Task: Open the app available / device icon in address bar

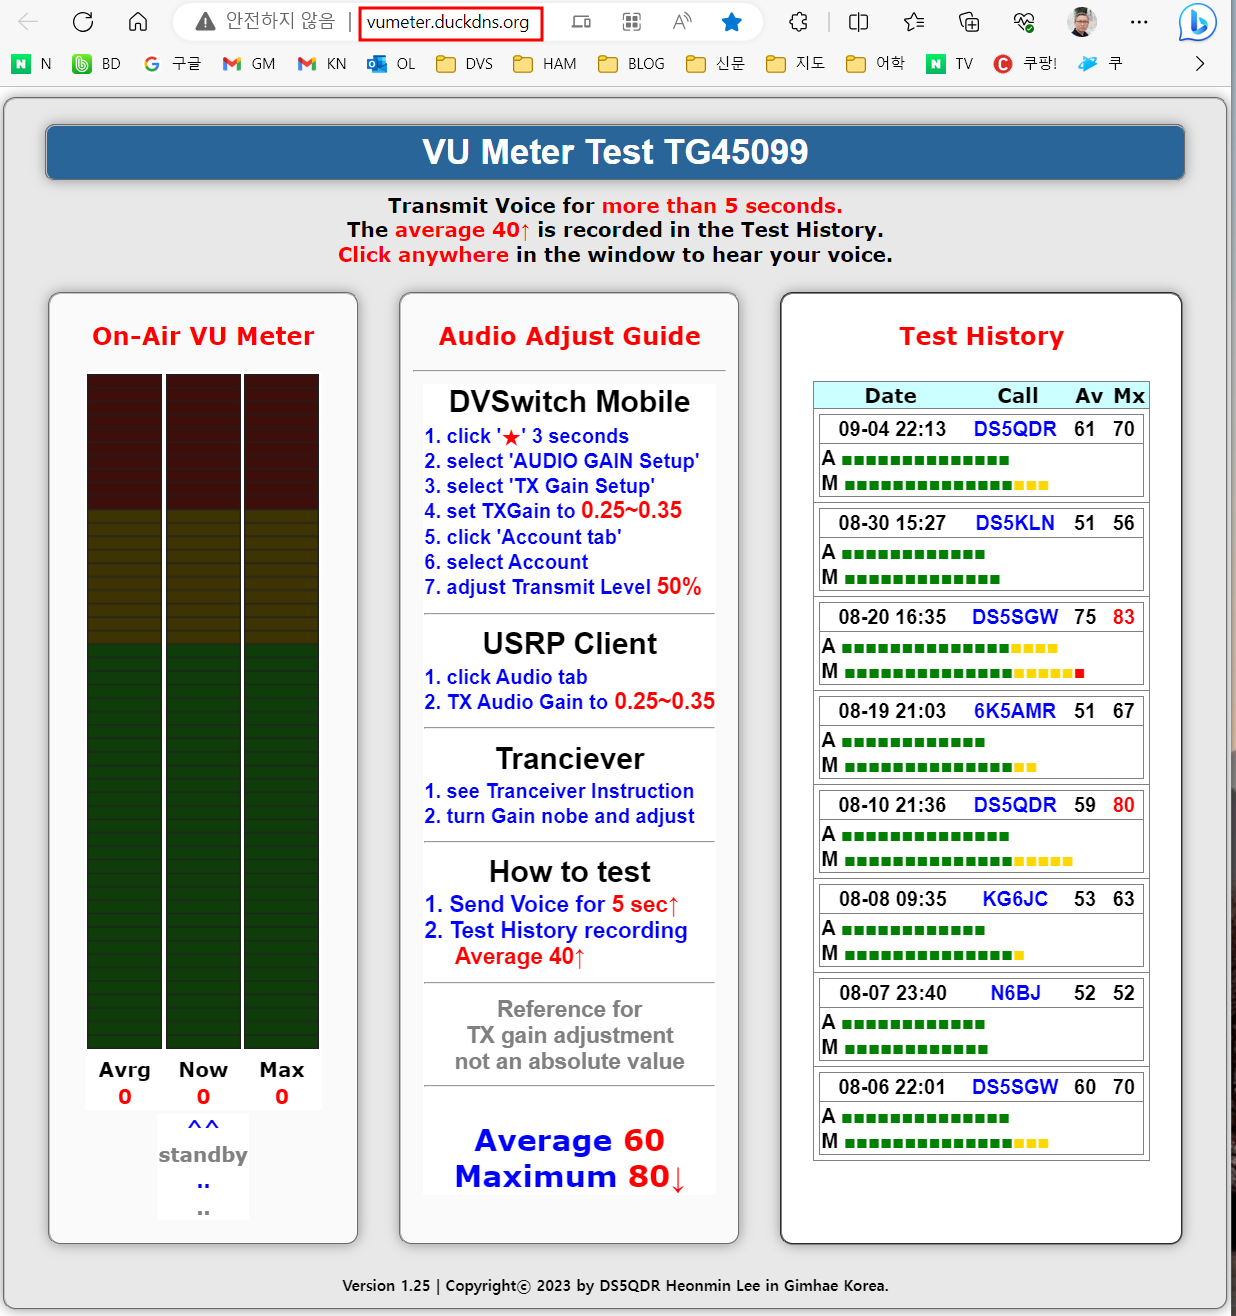Action: pos(581,21)
